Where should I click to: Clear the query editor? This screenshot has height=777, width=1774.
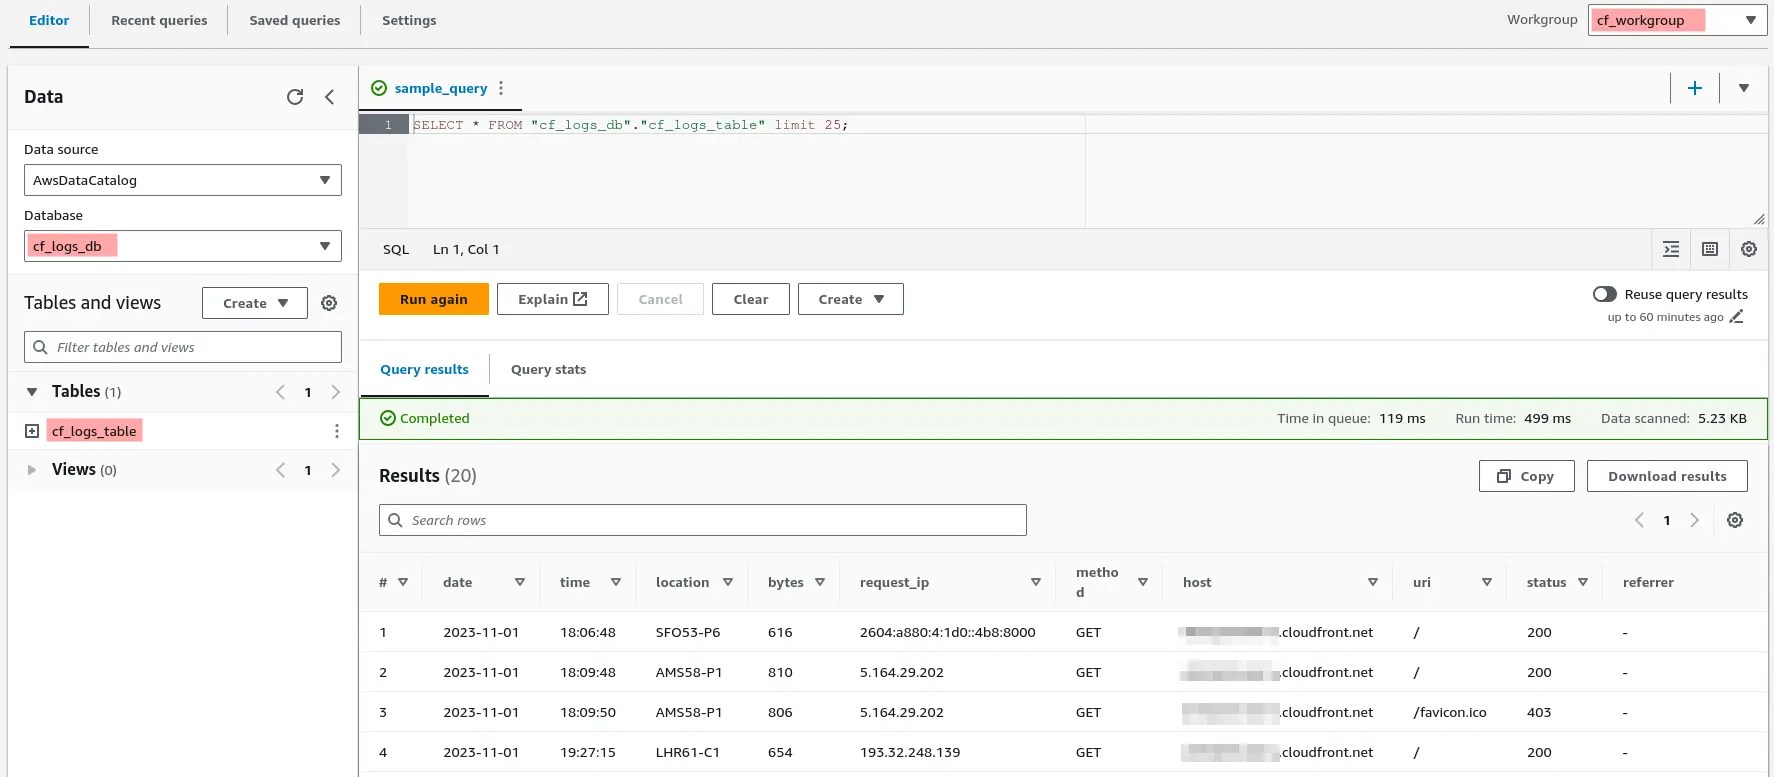point(751,299)
